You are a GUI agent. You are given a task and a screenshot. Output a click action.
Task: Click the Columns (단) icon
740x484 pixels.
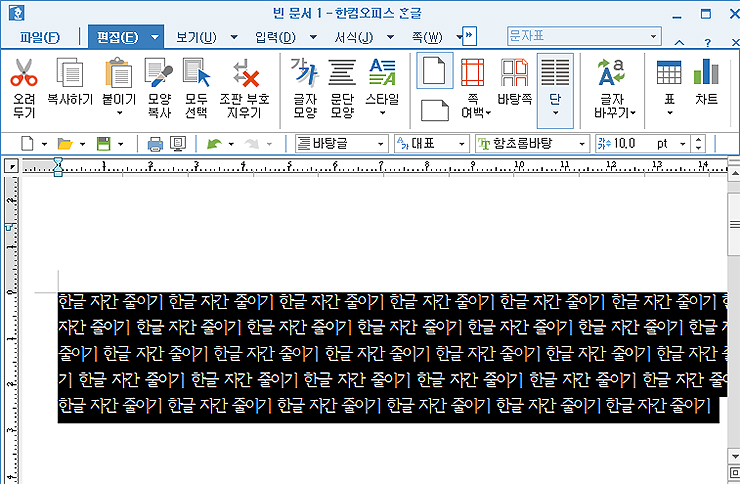(555, 73)
